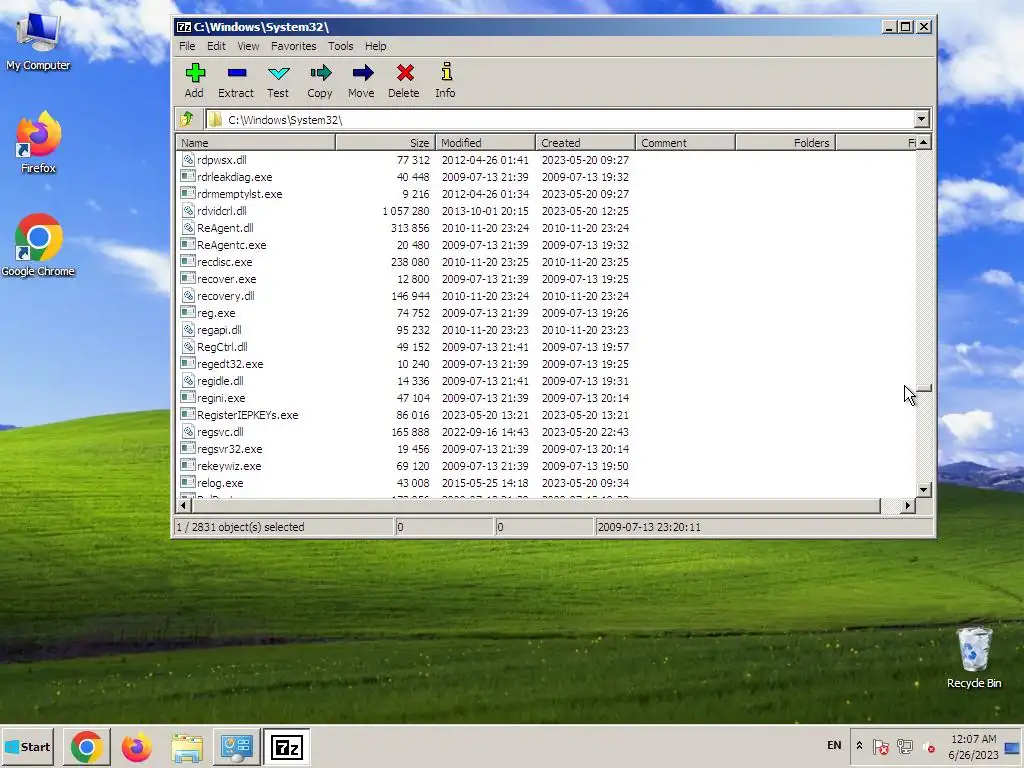Open the Tools menu
Screen dimensions: 1024x768
click(340, 46)
